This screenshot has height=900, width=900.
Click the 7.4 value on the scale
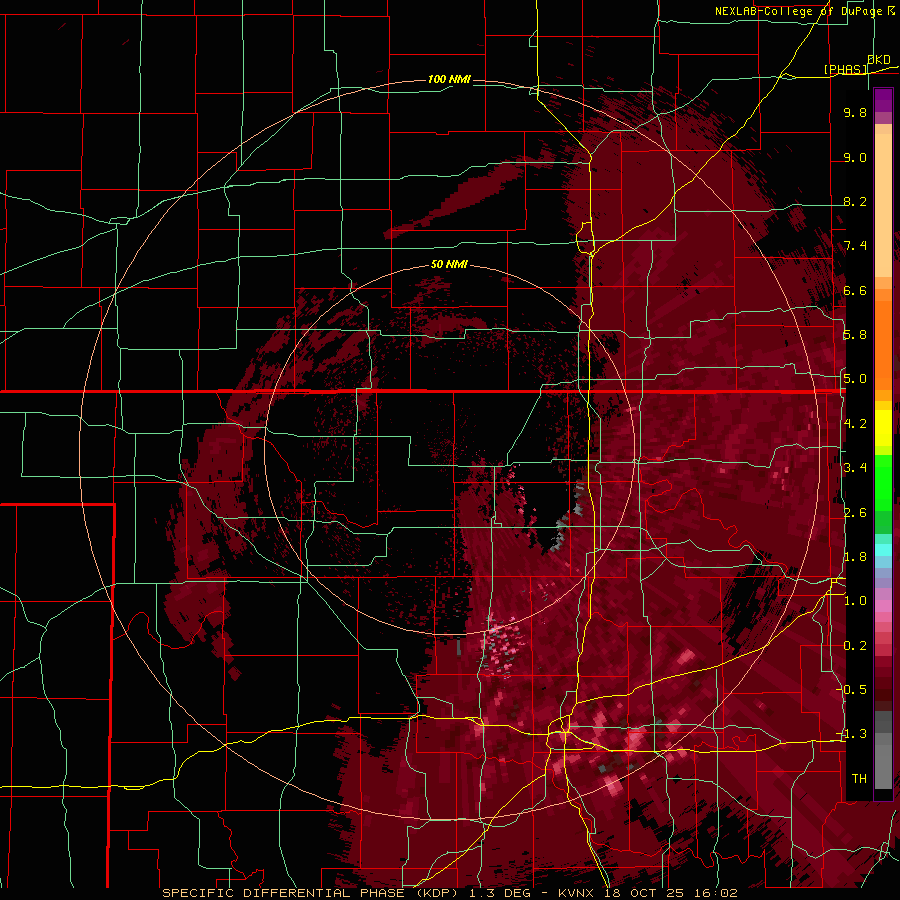855,246
